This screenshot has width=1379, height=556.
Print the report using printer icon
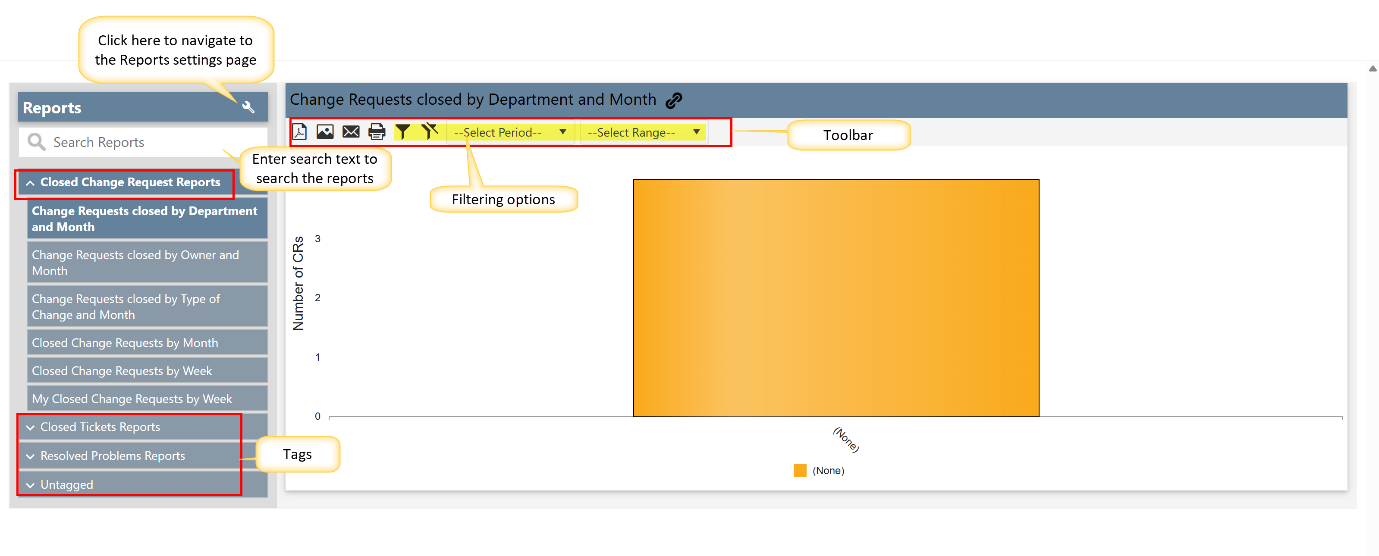coord(377,132)
